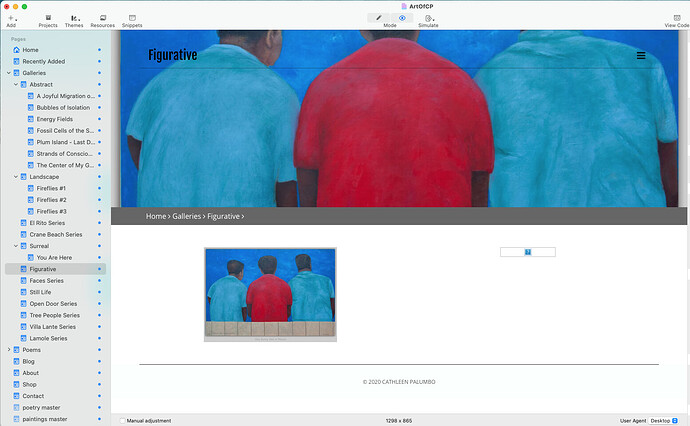Click the Recently Added page icon
Screen dimensions: 690x426
(16, 61)
